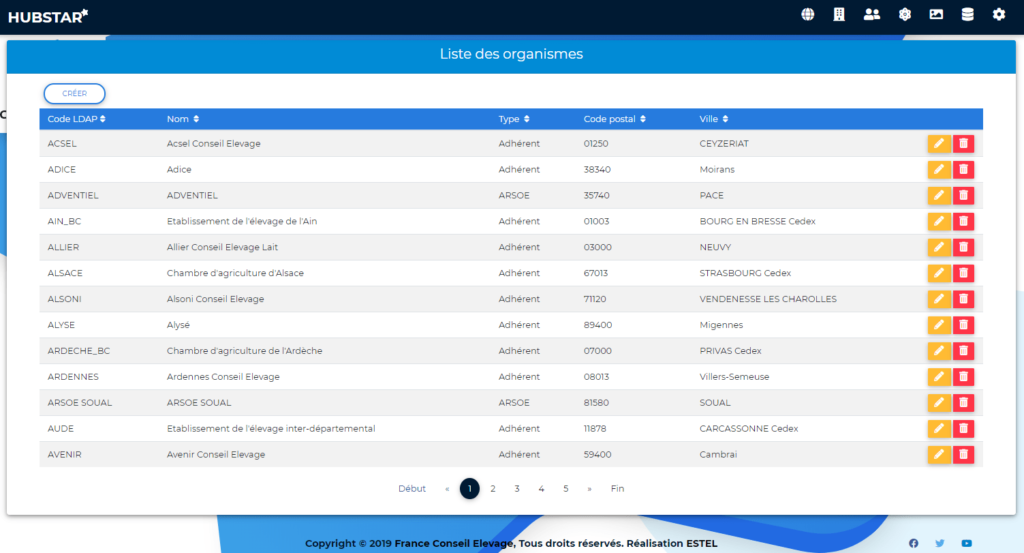
Task: Delete the ADICE row
Action: point(963,170)
